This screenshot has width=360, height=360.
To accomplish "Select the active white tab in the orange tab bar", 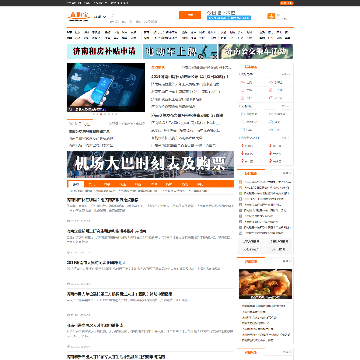I will (76, 184).
